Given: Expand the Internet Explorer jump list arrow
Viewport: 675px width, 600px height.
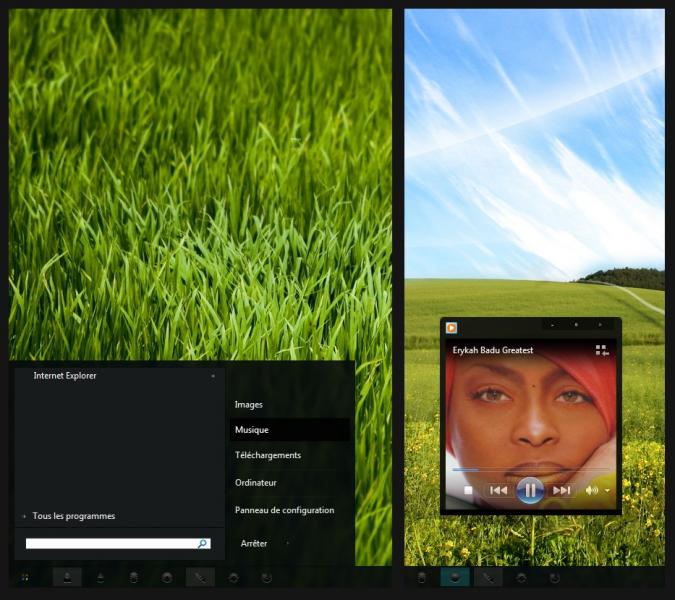Looking at the screenshot, I should (213, 376).
